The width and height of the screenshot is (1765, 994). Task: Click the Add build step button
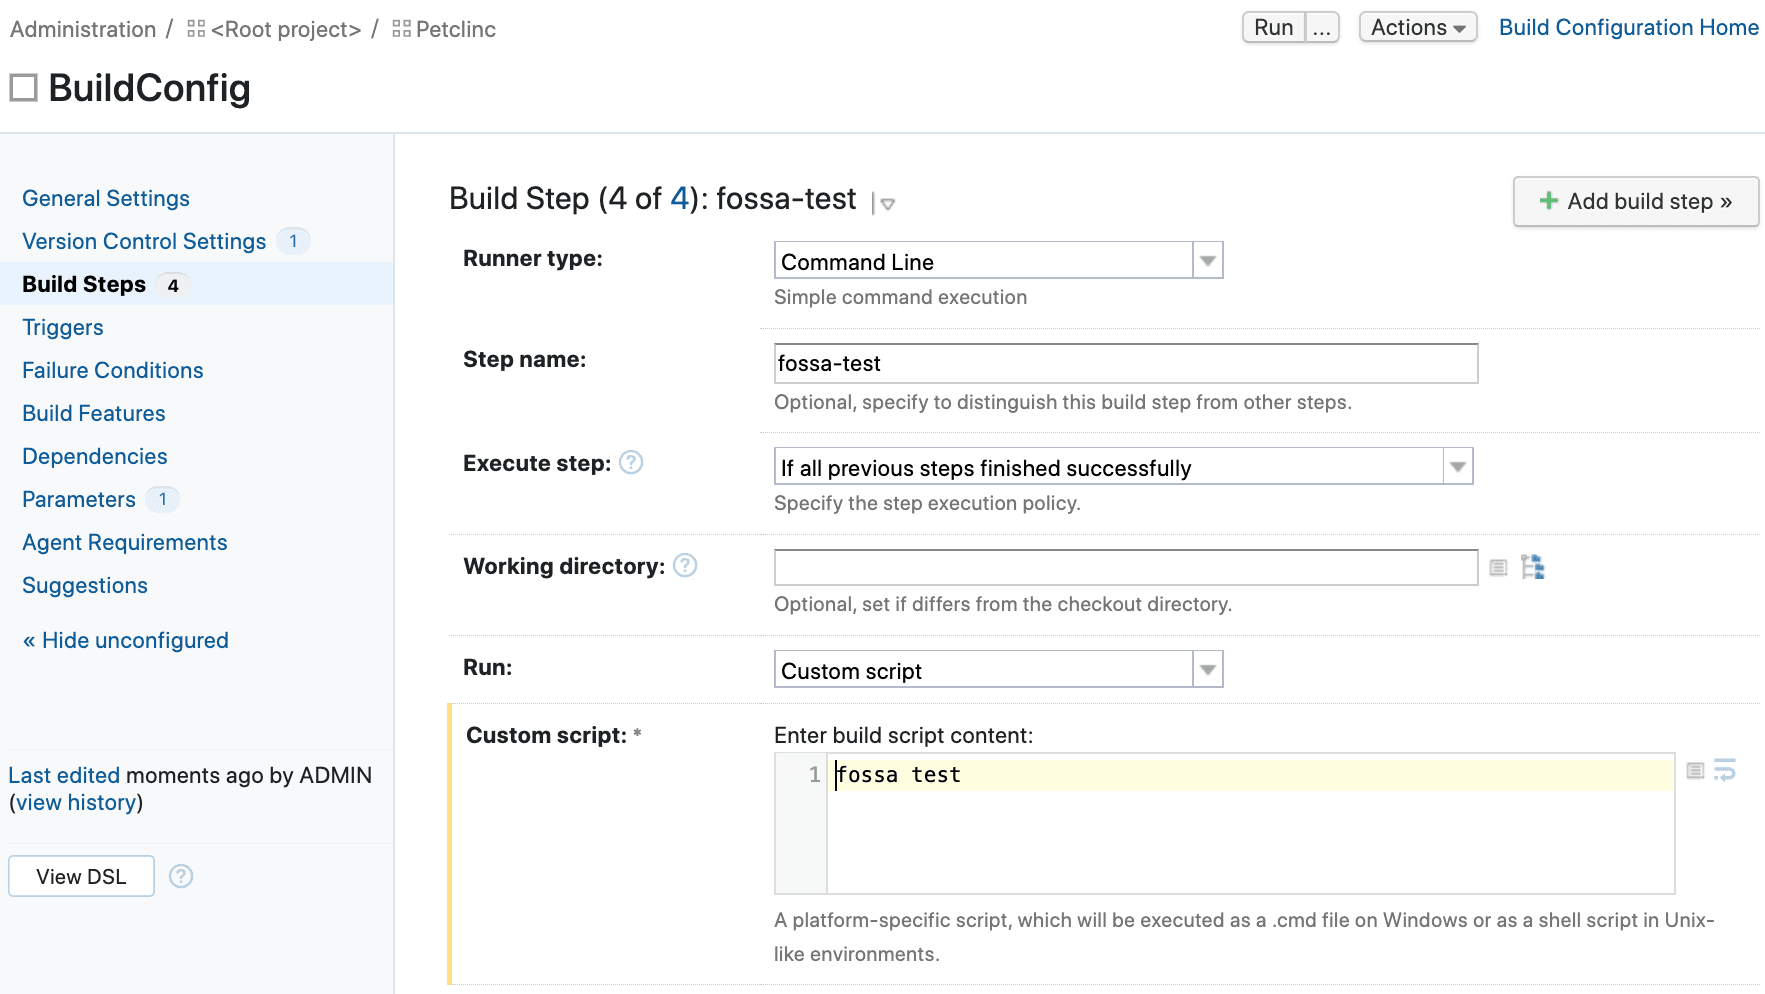(x=1636, y=201)
